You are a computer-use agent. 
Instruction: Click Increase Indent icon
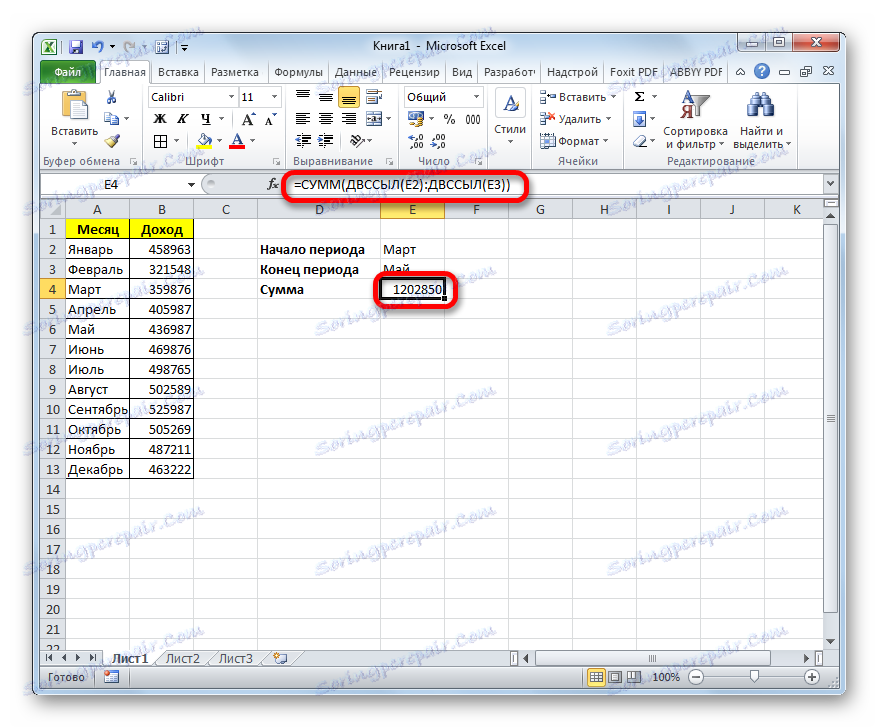pos(326,141)
